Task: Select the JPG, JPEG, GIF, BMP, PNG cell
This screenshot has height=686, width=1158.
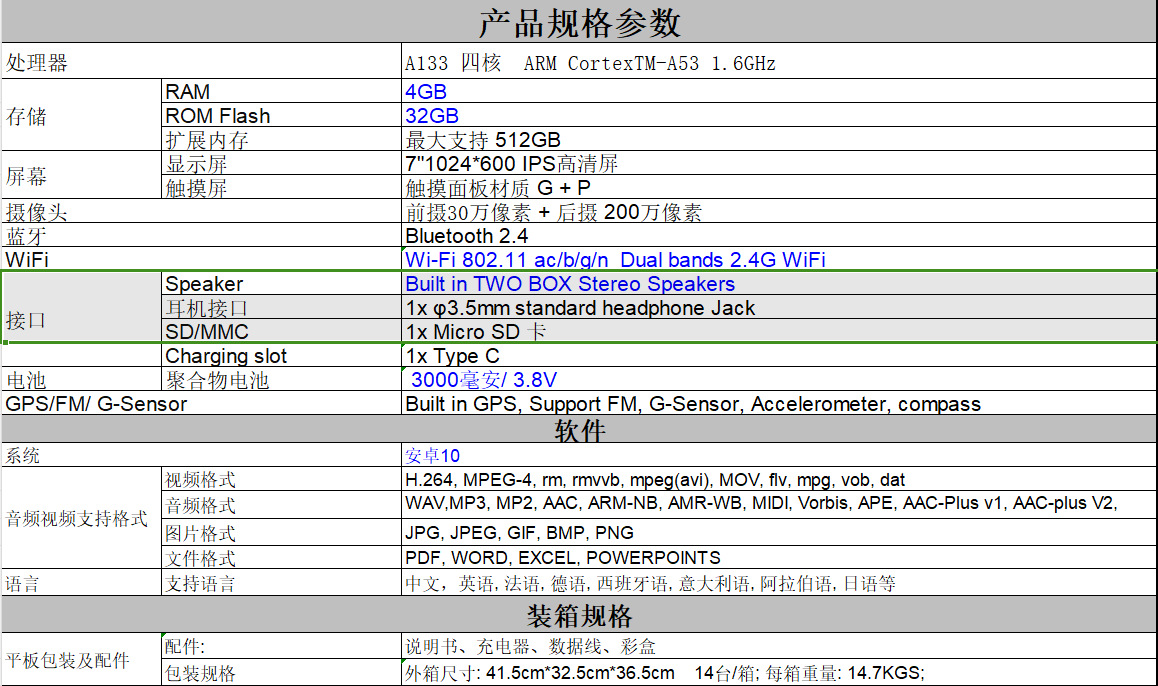Action: click(x=779, y=532)
